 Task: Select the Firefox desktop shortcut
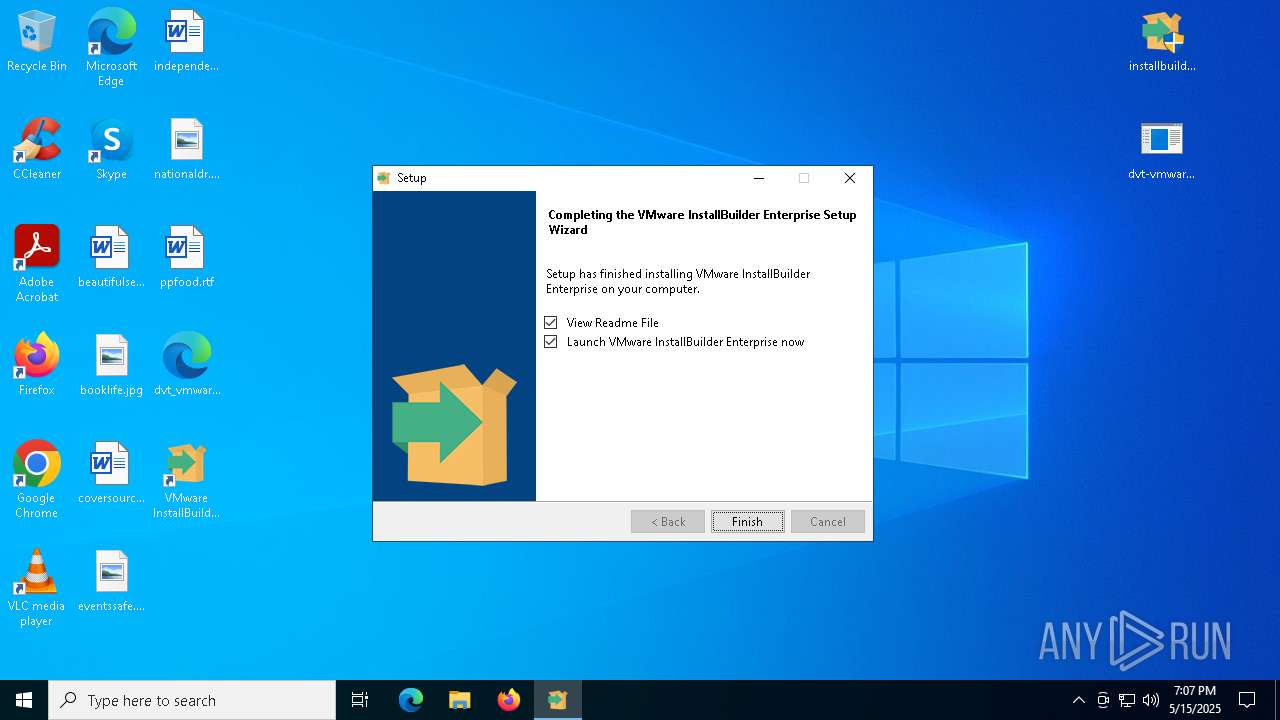[37, 365]
